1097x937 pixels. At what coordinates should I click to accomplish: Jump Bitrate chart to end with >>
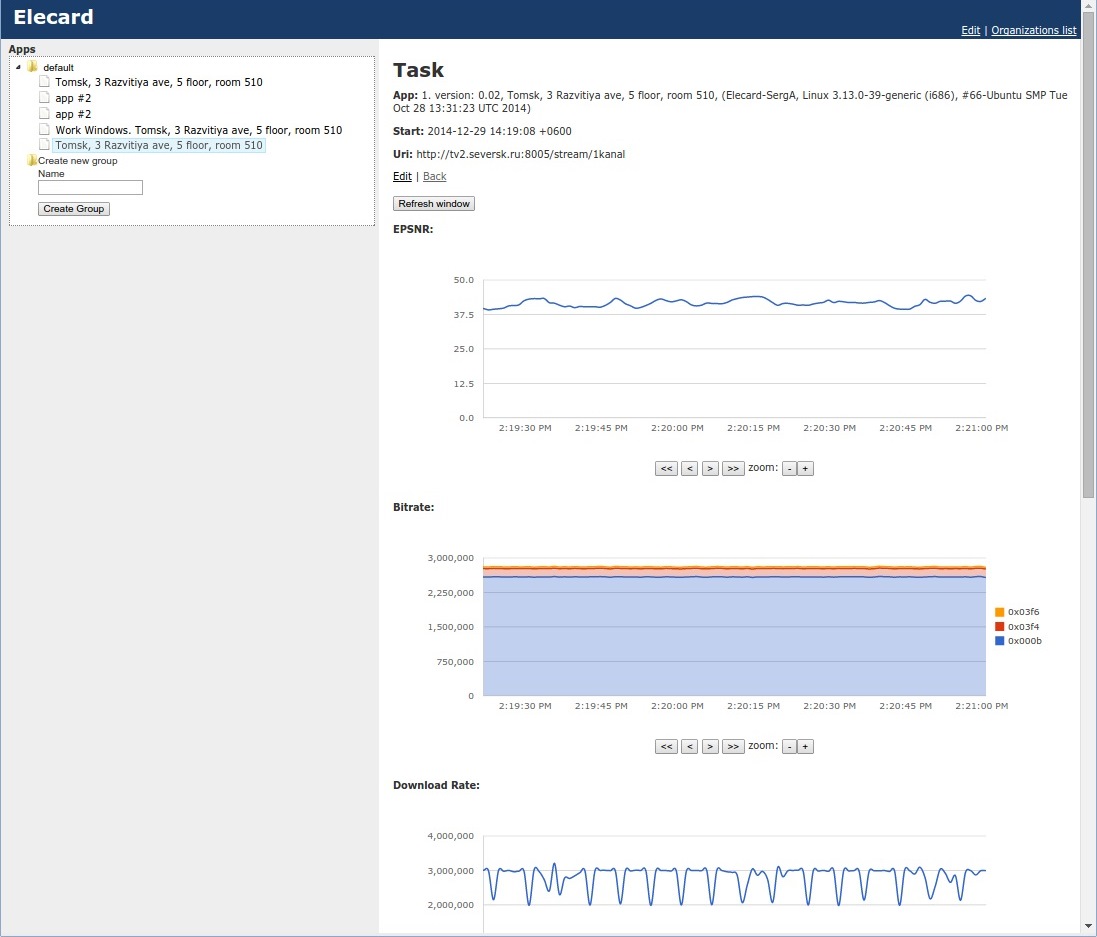point(733,746)
